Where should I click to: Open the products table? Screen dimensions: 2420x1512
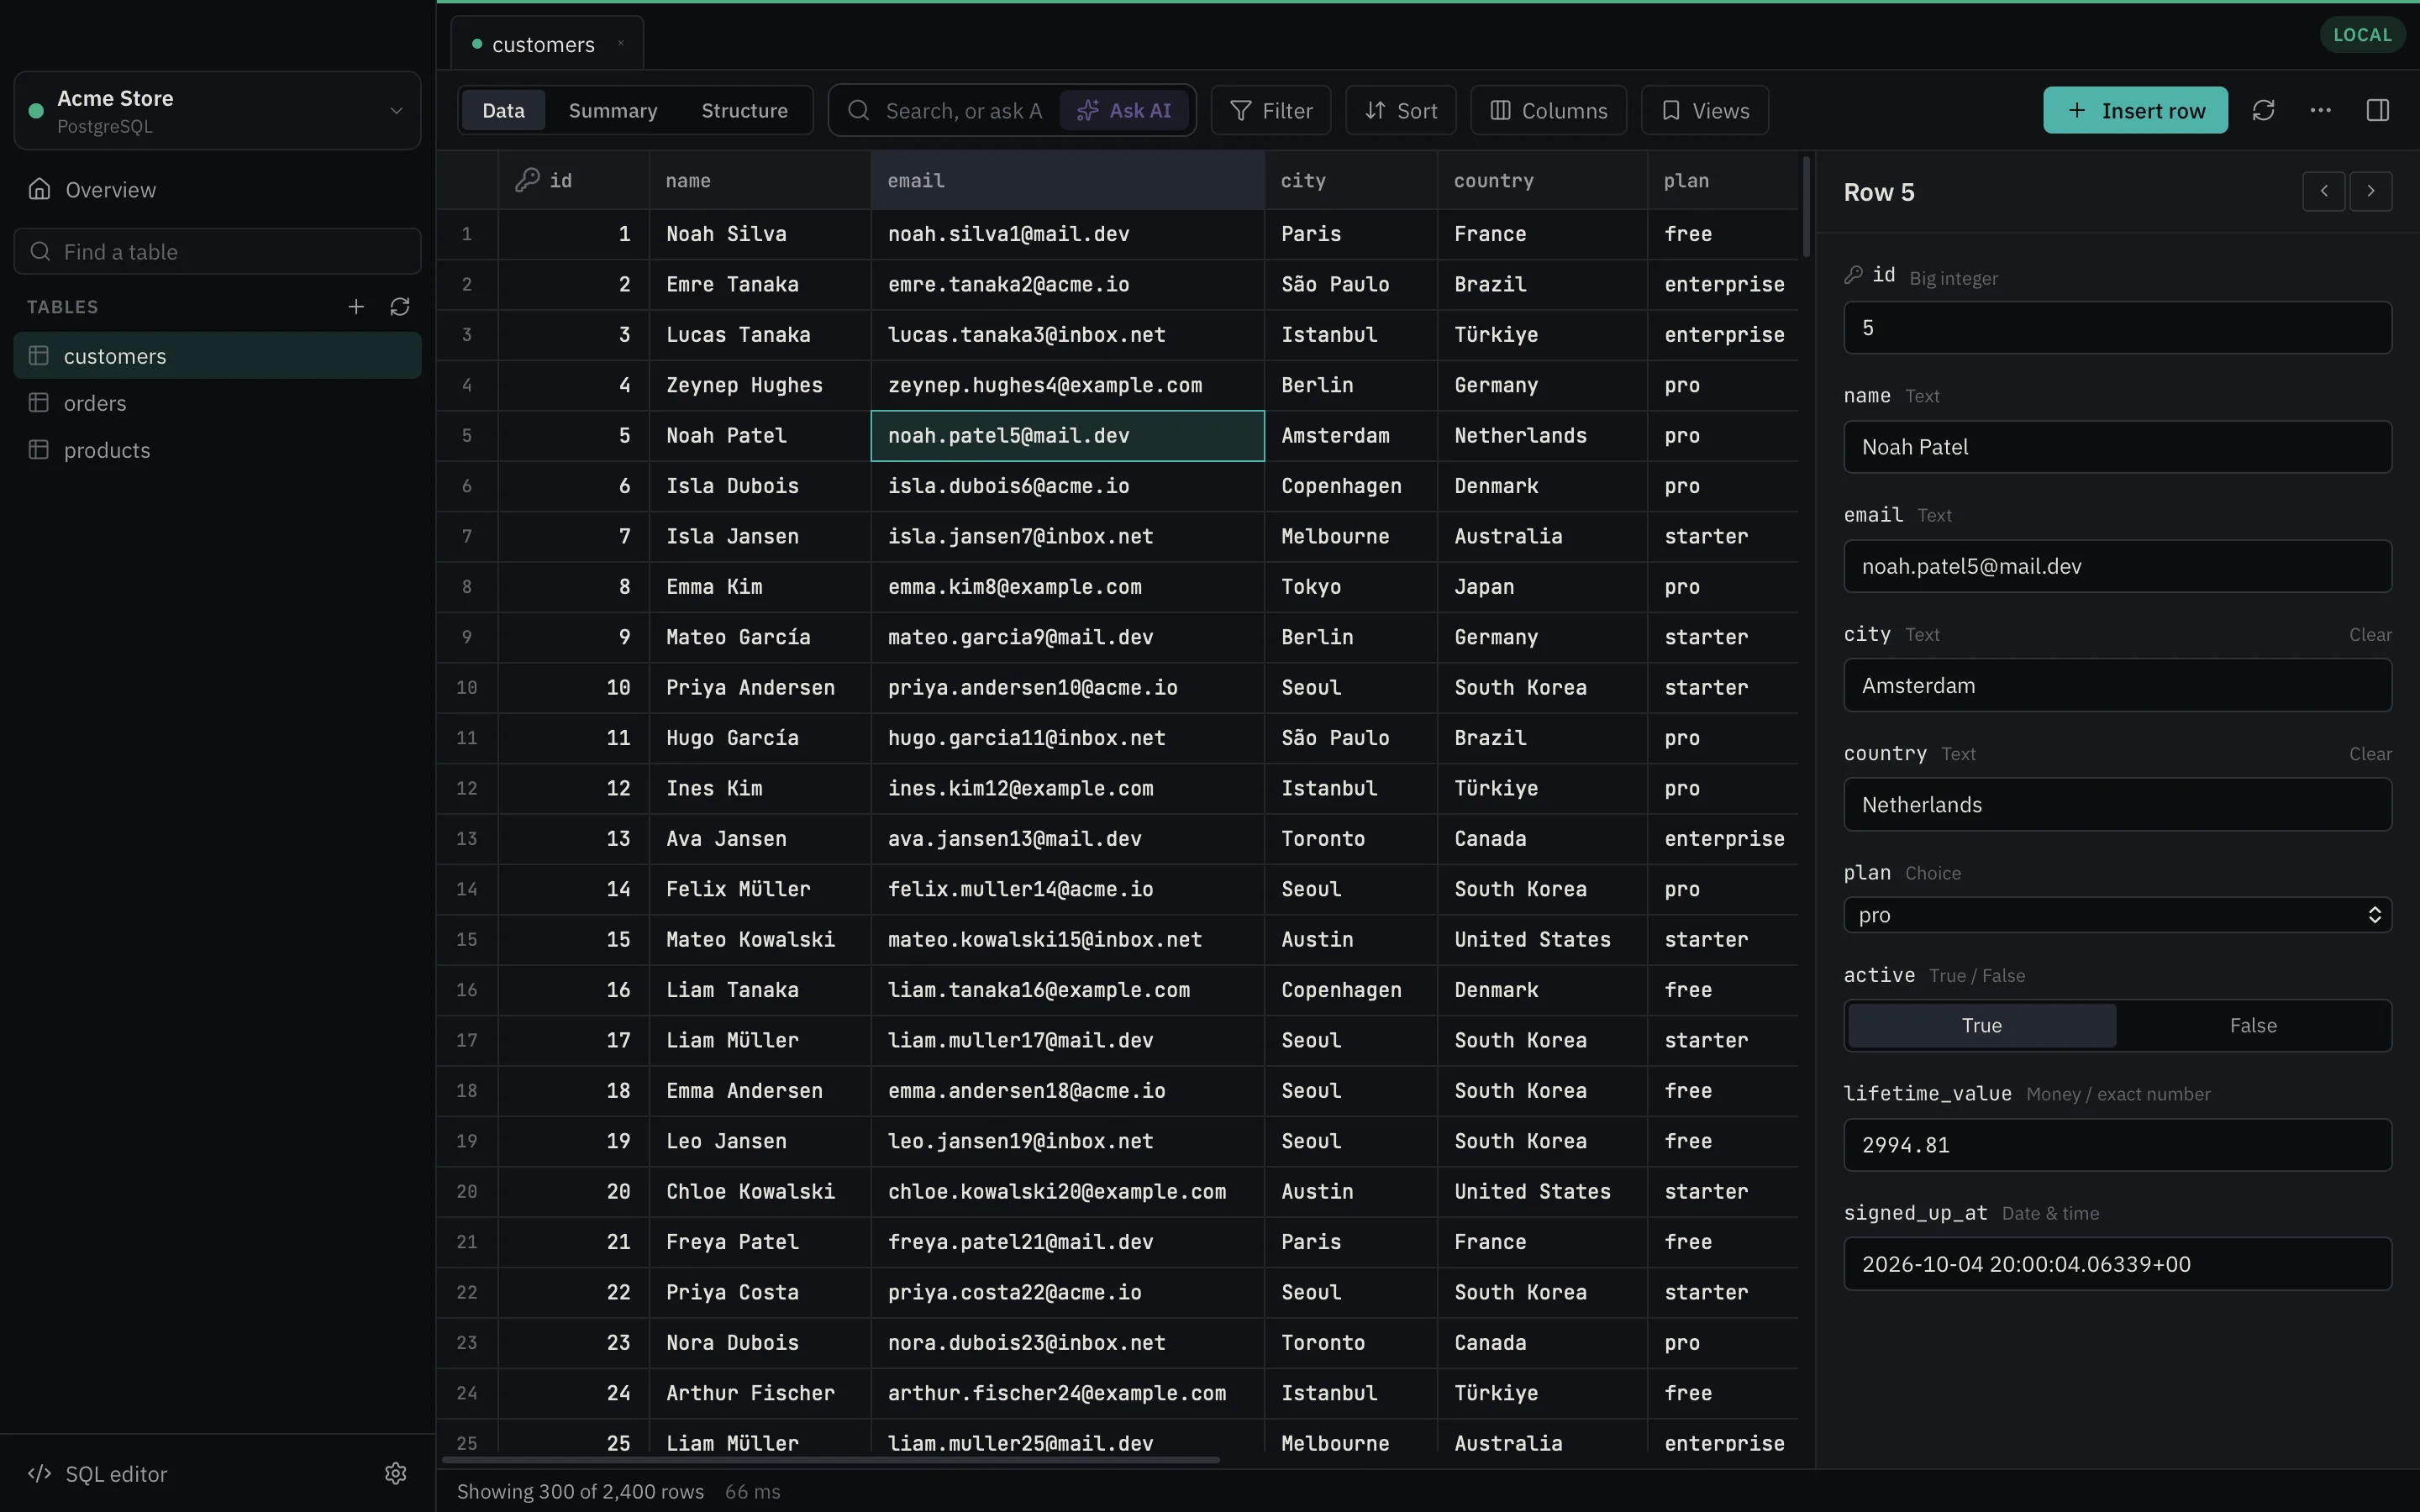(217, 450)
